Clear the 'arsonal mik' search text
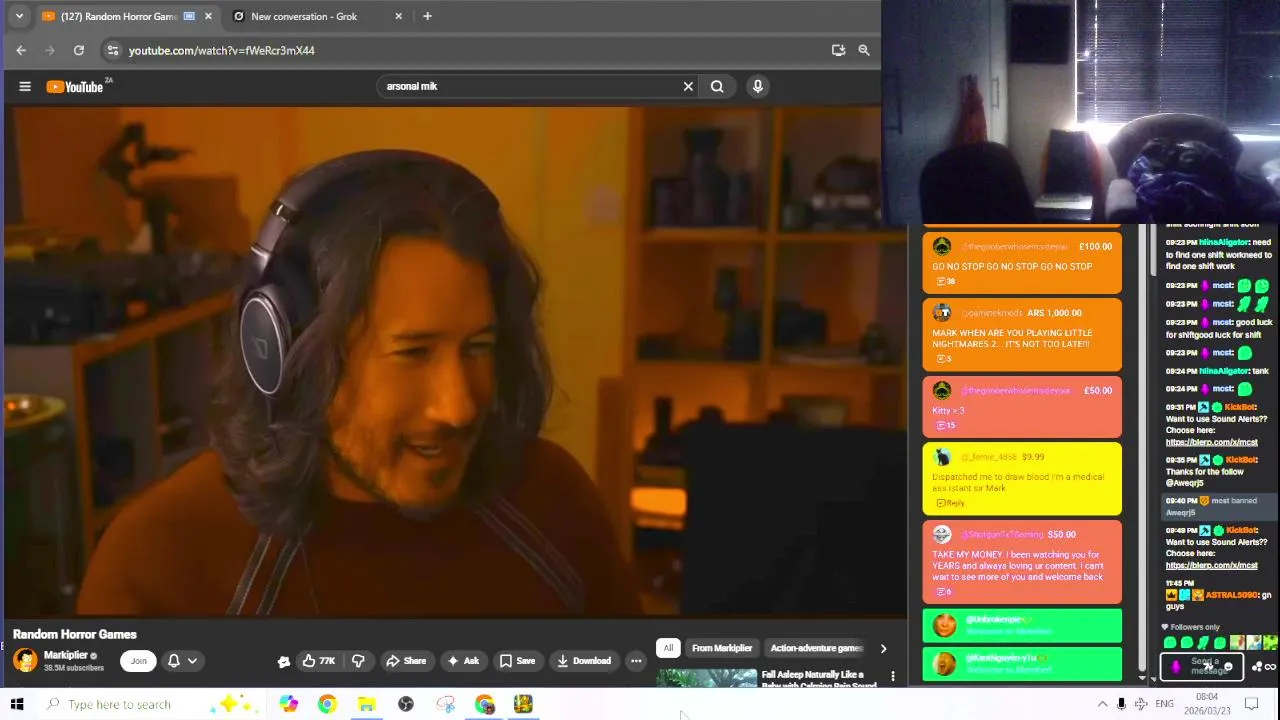Screen dimensions: 1280x720 pos(688,86)
